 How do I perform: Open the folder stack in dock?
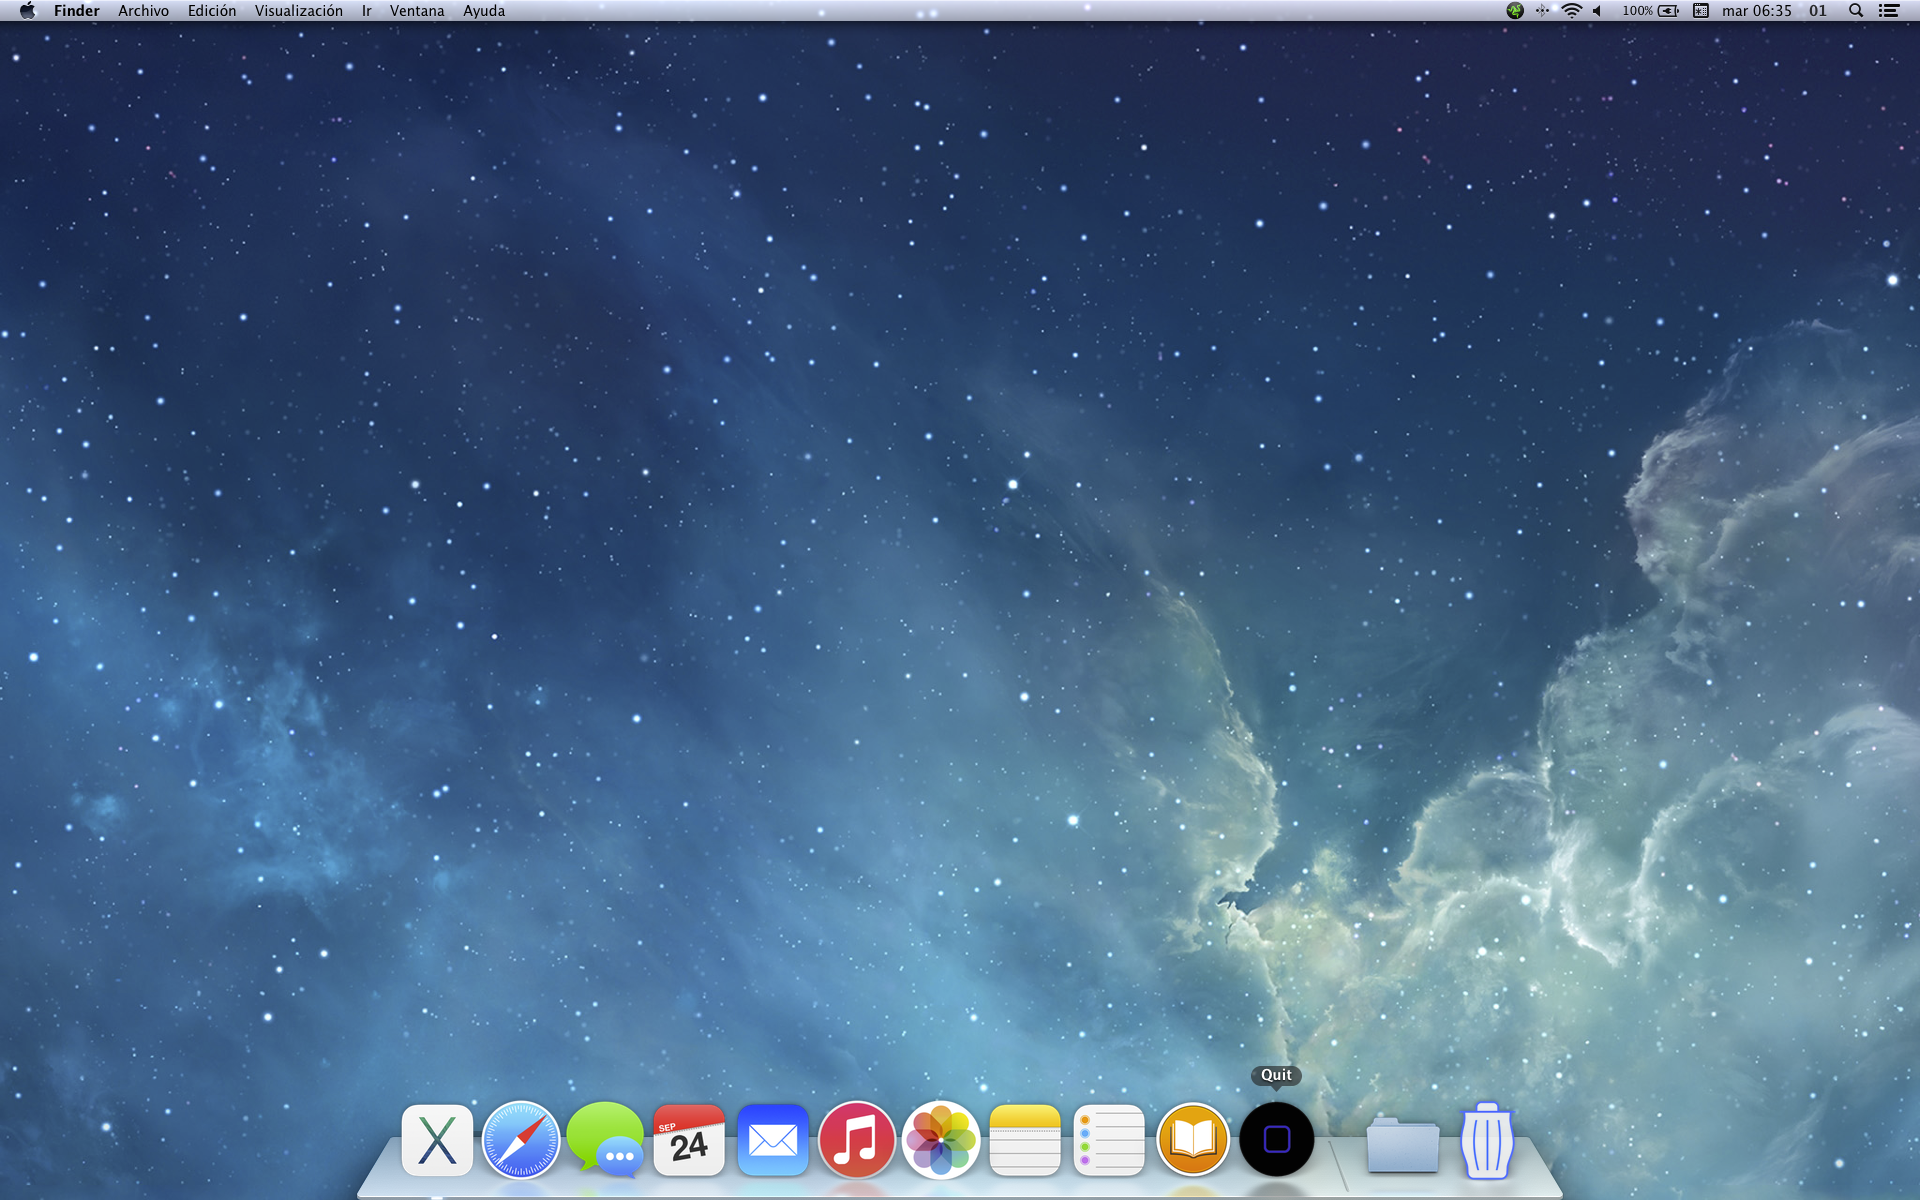pos(1403,1143)
